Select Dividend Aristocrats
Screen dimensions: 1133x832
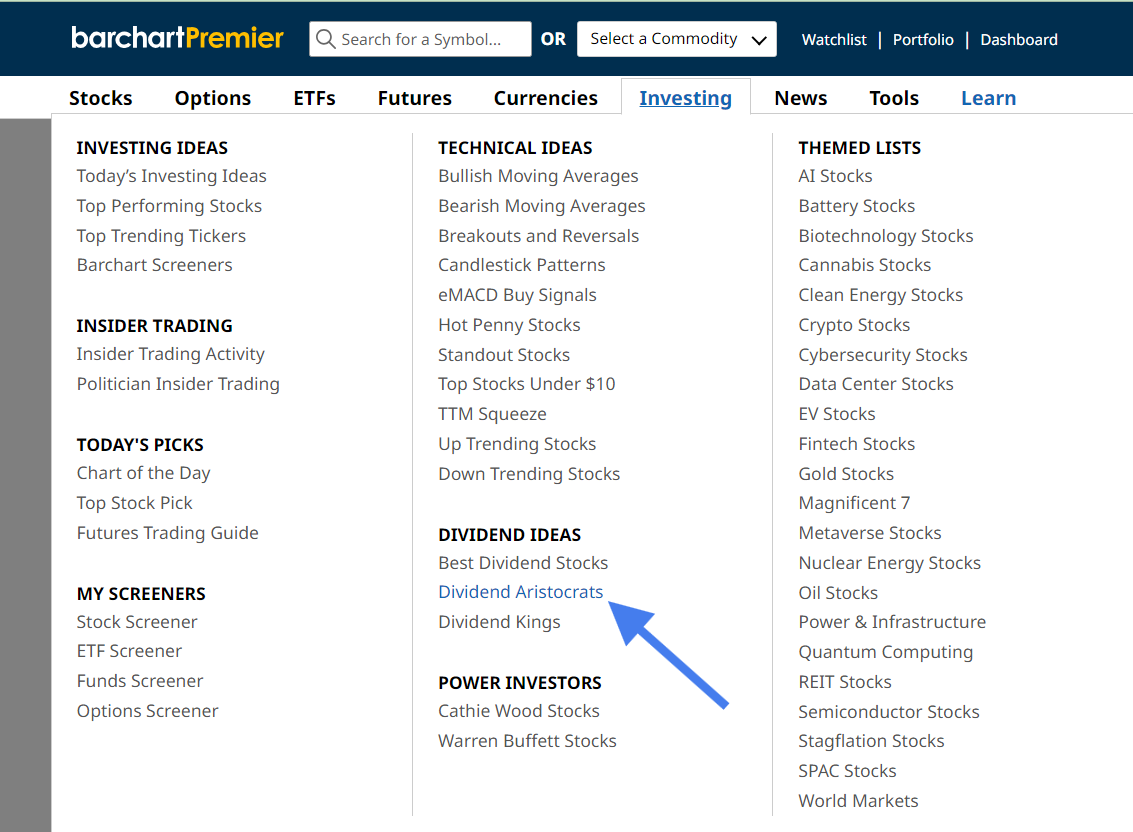[520, 592]
